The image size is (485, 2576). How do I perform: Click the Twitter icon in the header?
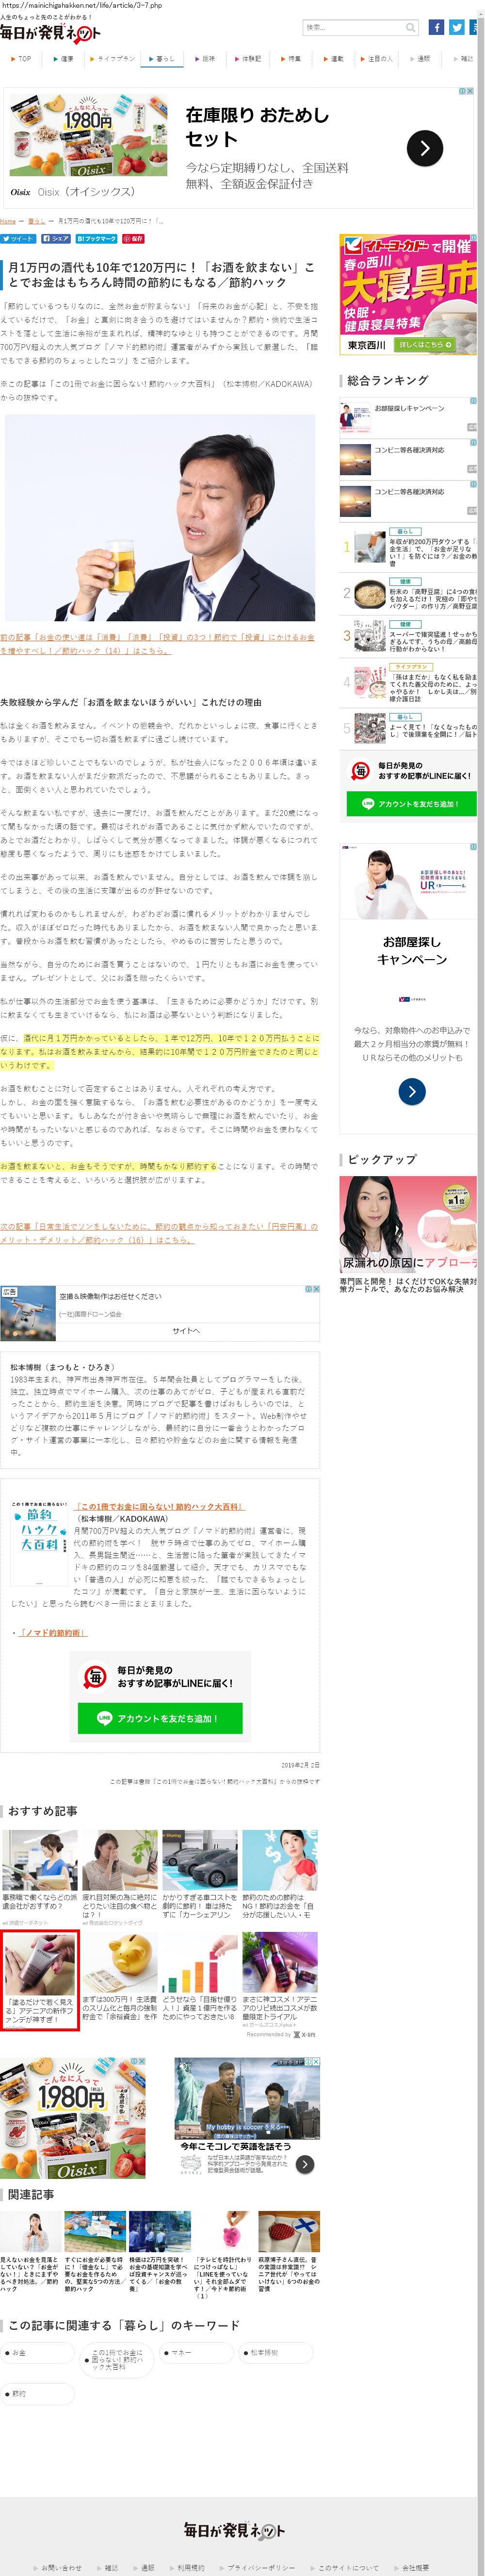(x=456, y=27)
